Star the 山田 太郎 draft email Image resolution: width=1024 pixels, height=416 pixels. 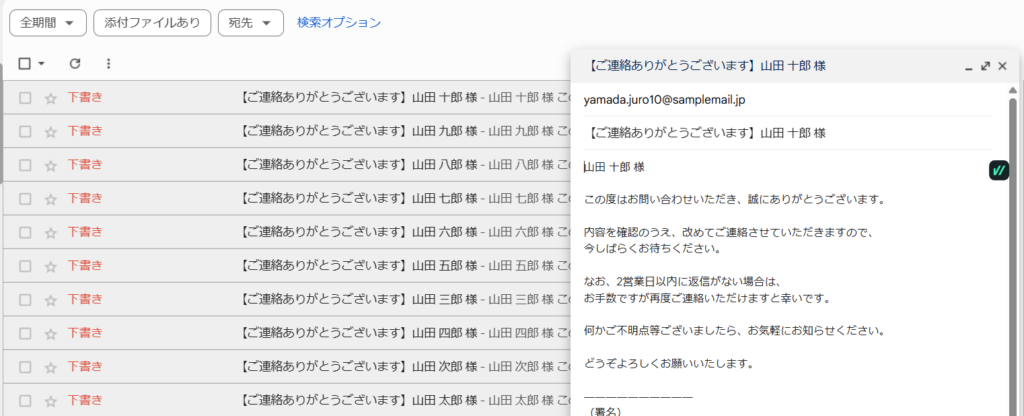point(51,402)
